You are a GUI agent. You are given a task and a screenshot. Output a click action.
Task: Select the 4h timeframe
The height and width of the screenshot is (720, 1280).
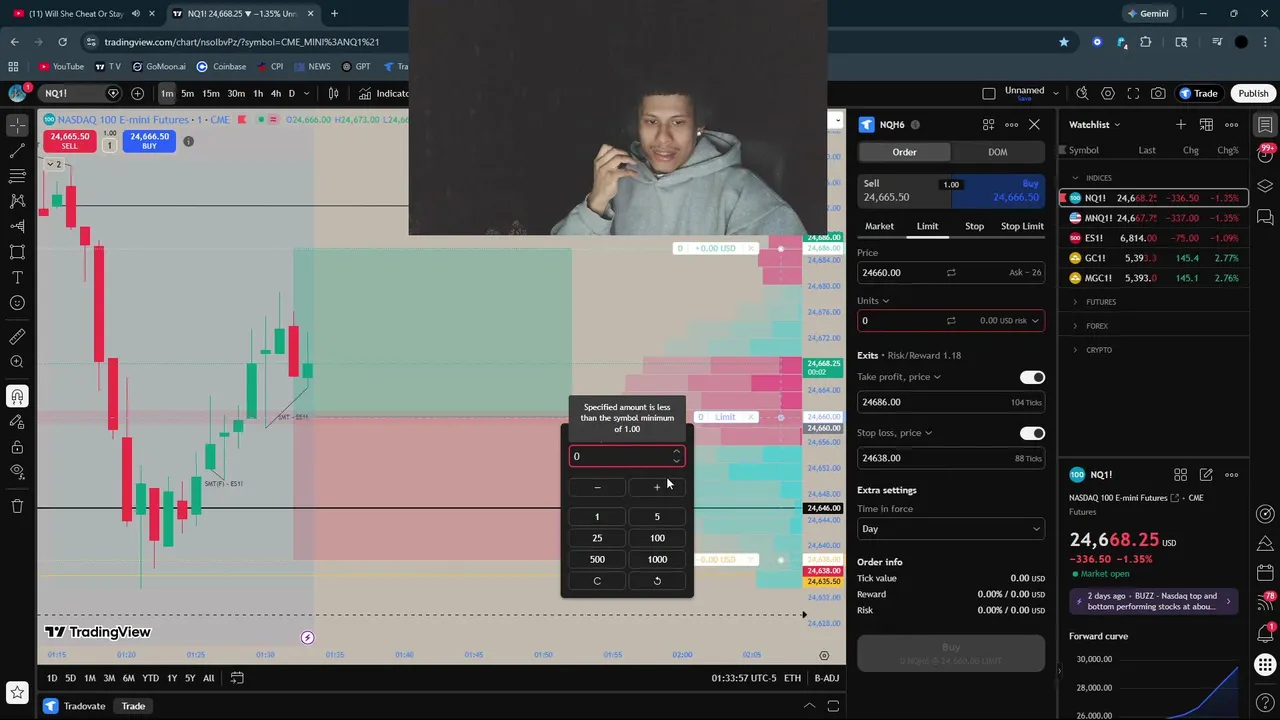(275, 93)
